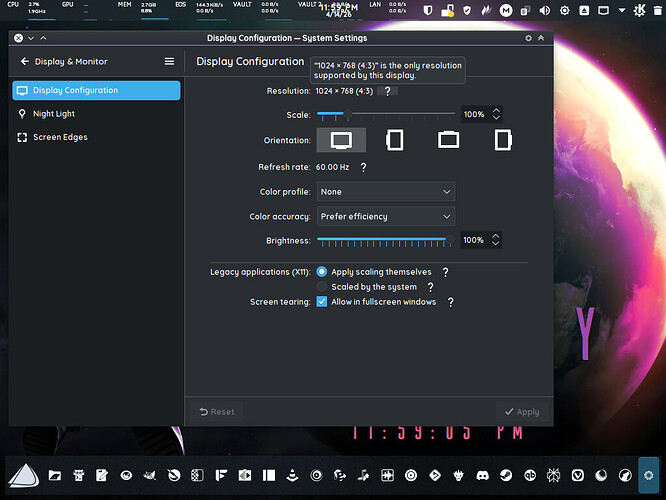This screenshot has width=666, height=500.
Task: Expand the Color profile dropdown
Action: pos(386,192)
